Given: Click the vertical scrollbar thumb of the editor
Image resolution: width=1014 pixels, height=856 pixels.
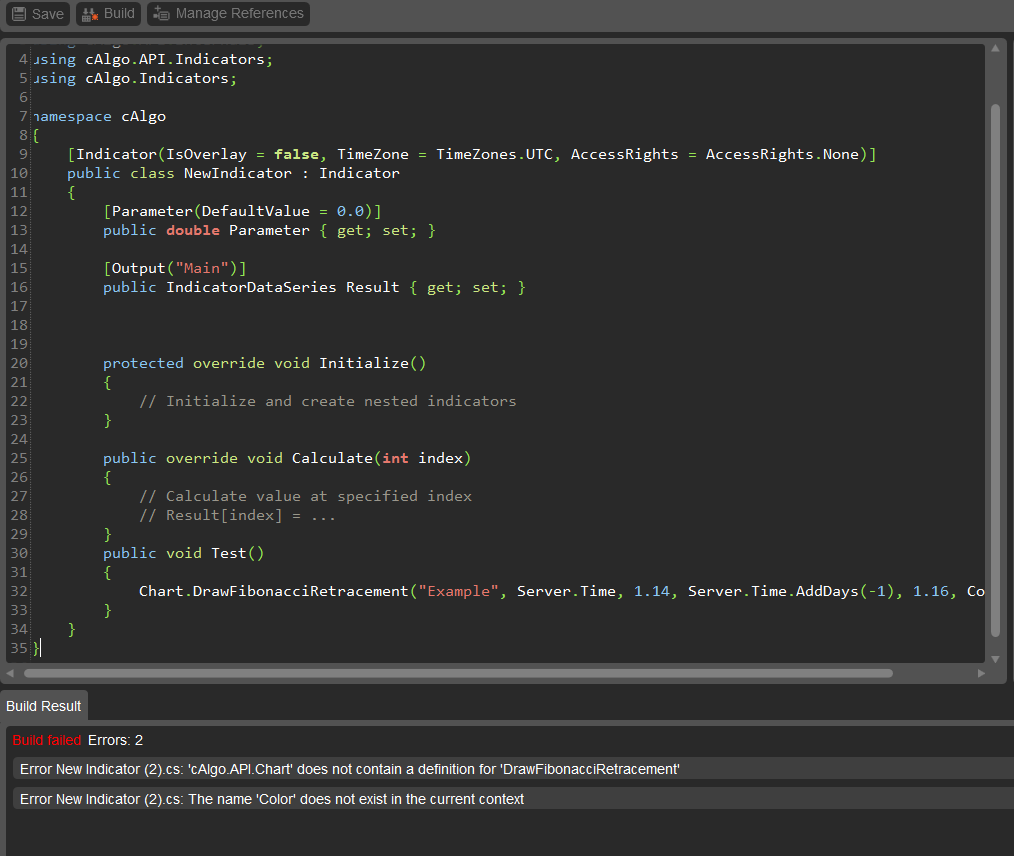Looking at the screenshot, I should (995, 370).
